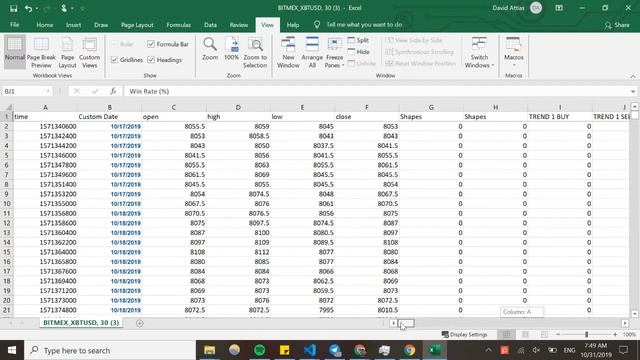Select Normal workbook view
Viewport: 640px width, 360px height.
click(x=15, y=52)
